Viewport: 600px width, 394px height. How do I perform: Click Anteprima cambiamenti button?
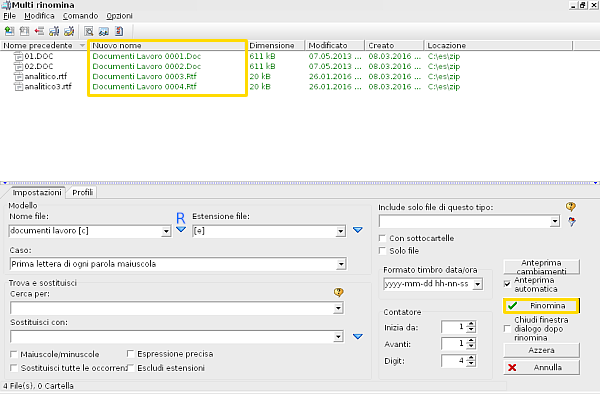click(x=541, y=267)
